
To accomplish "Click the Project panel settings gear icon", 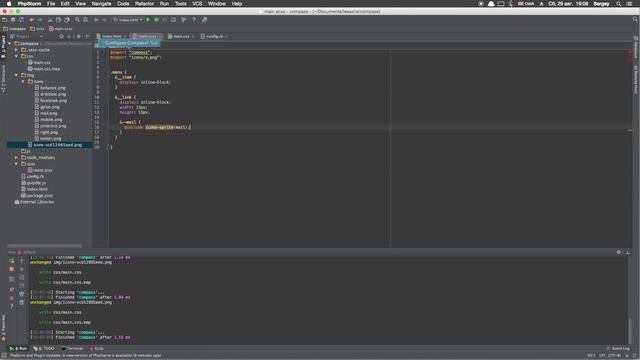I will coord(79,36).
